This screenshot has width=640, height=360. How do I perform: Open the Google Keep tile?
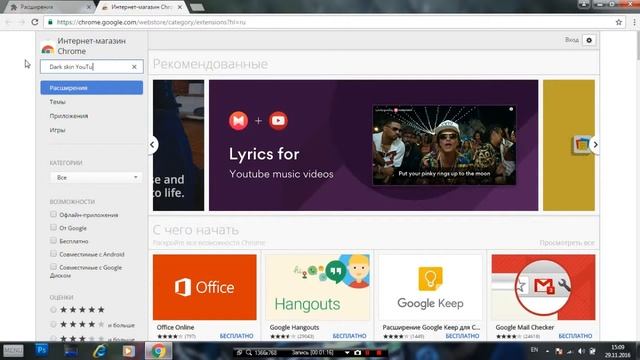[430, 287]
